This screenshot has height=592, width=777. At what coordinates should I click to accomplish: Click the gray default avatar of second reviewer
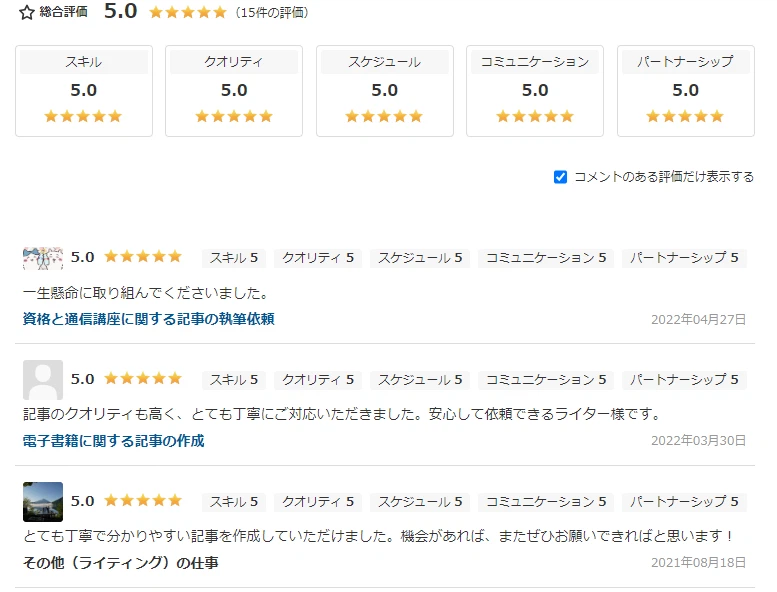tap(43, 380)
